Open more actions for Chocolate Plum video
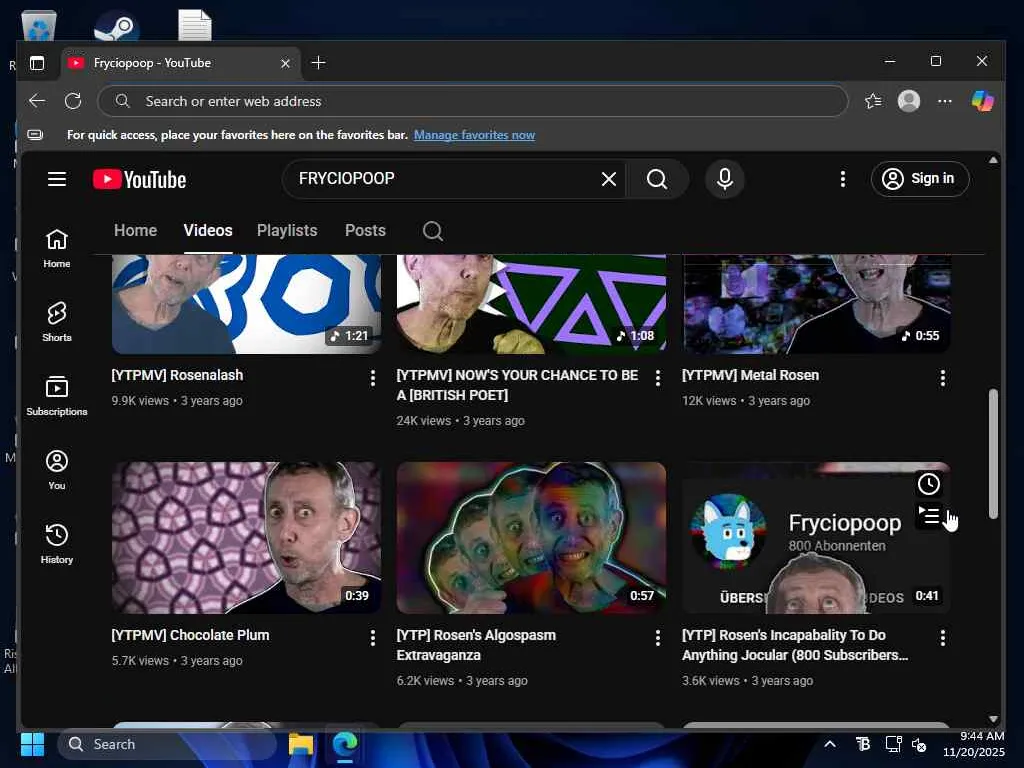The image size is (1024, 768). 373,637
